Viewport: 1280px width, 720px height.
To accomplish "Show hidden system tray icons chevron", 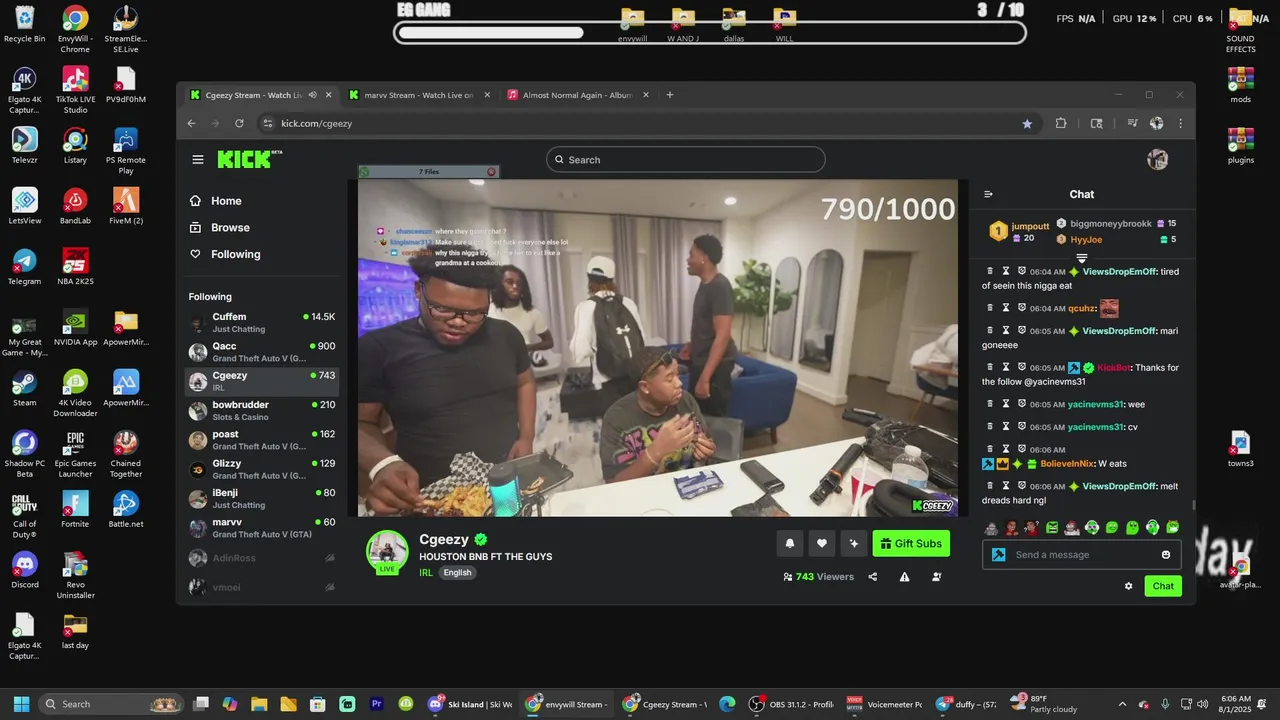I will (x=1122, y=704).
